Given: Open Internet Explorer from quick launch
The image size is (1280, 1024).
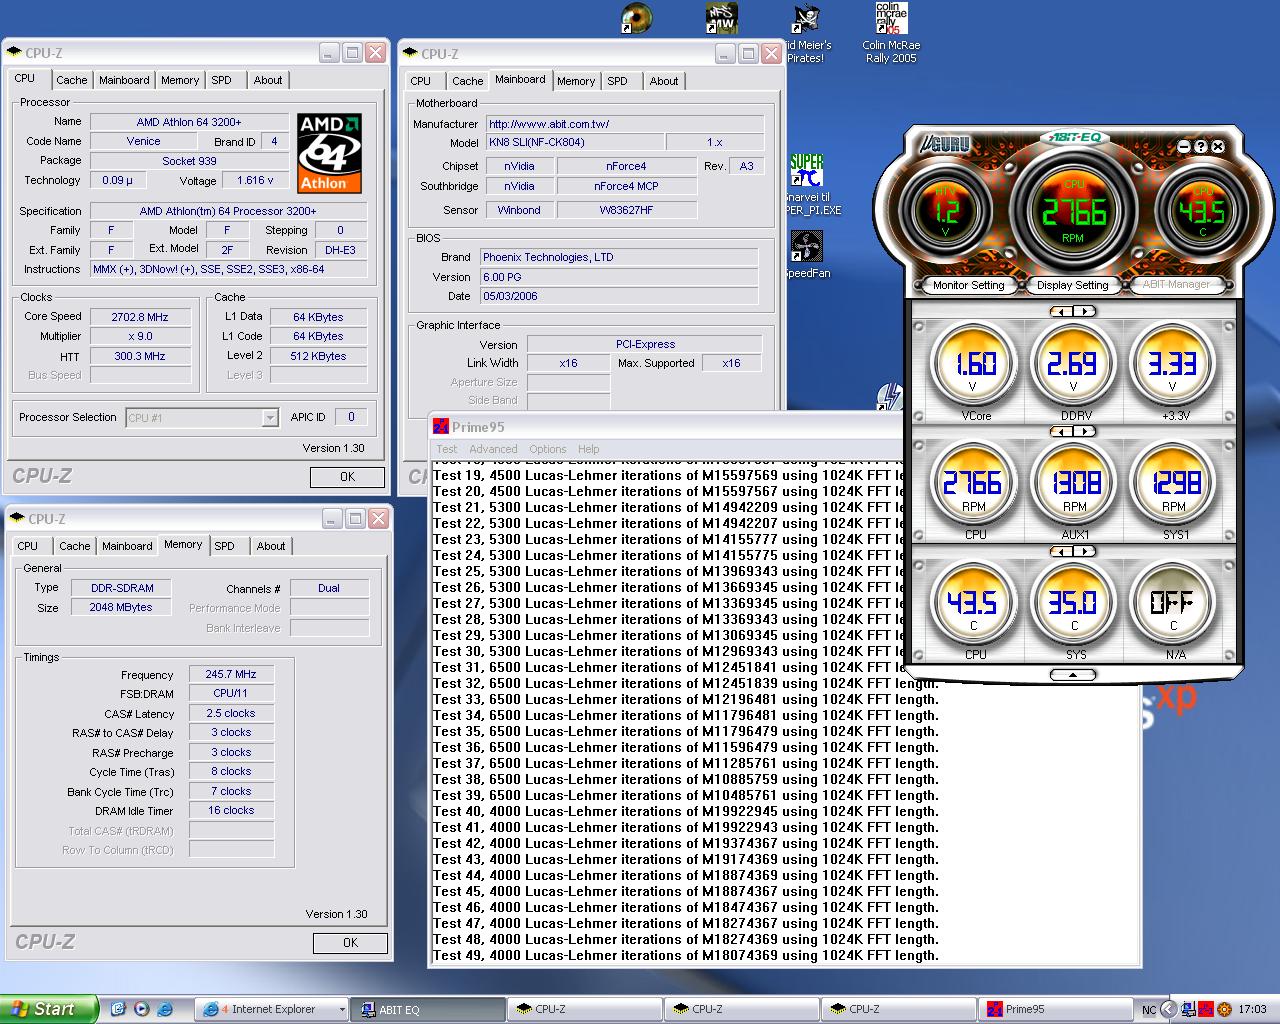Looking at the screenshot, I should coord(166,1009).
